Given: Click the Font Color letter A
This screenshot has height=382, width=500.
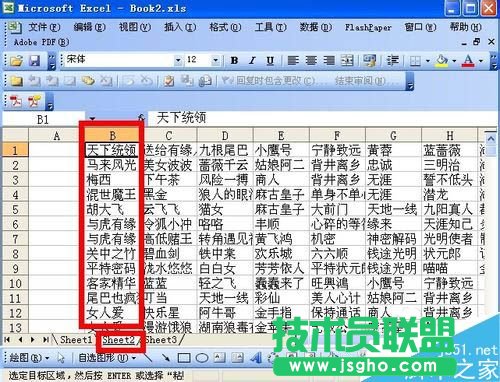Looking at the screenshot, I should tap(468, 61).
